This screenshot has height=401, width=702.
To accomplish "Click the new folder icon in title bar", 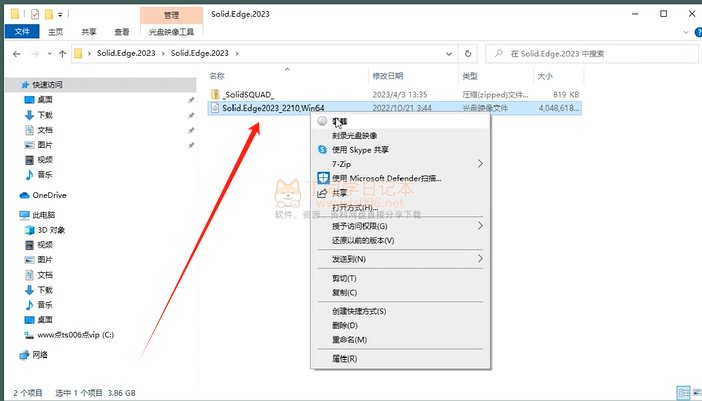I will [x=48, y=14].
